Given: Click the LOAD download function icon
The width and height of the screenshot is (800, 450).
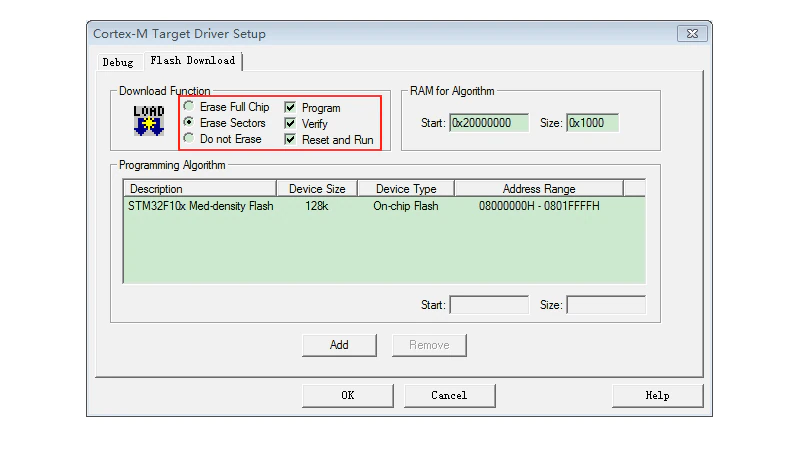Looking at the screenshot, I should [x=148, y=120].
